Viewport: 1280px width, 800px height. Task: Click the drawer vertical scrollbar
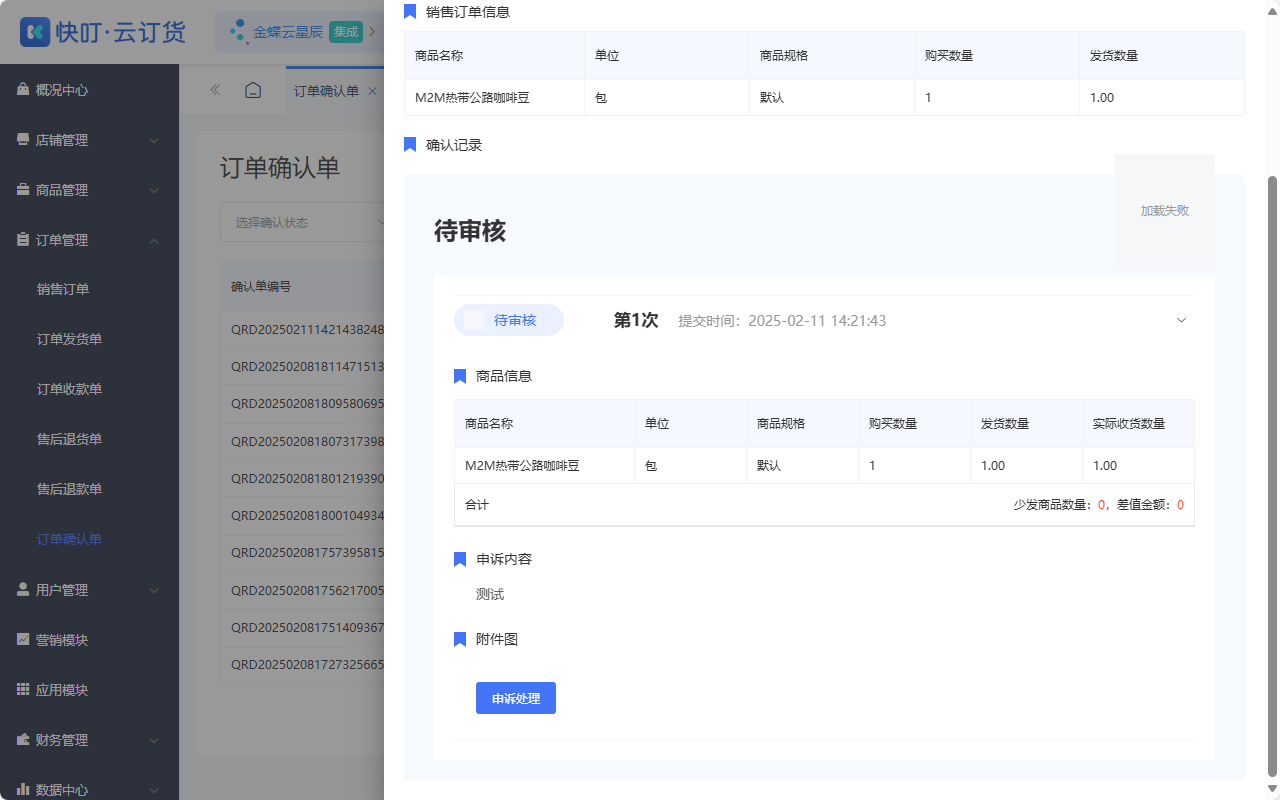(1272, 475)
